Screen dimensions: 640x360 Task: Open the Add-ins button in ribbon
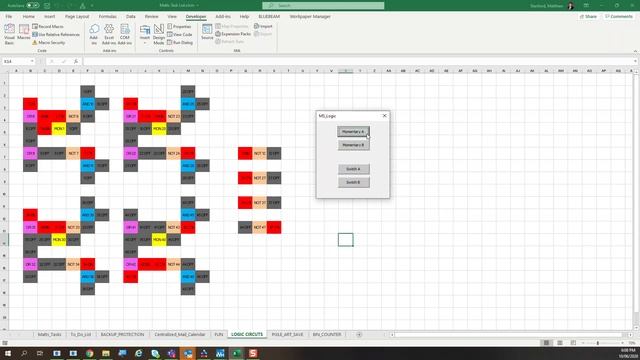[x=94, y=34]
